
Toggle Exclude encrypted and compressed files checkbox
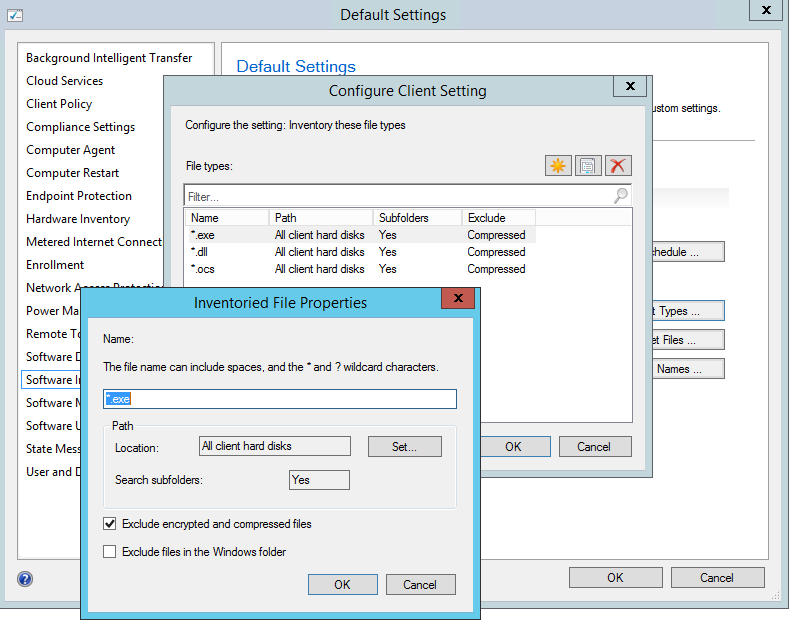(x=109, y=524)
